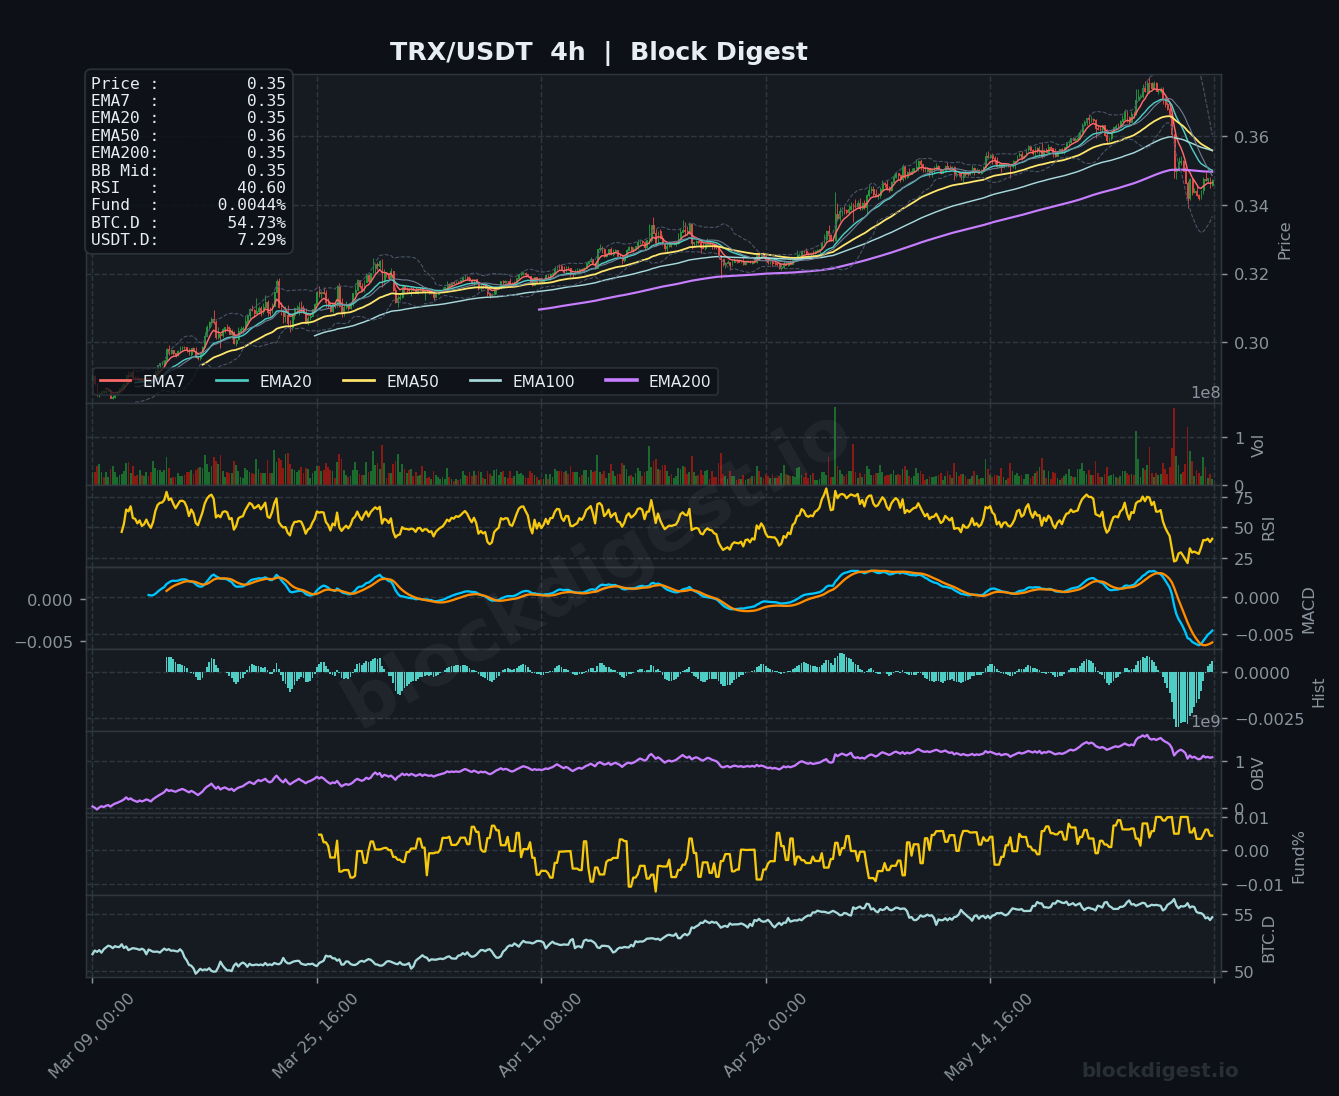Click the EMA50 value 0.36 row

[x=188, y=136]
